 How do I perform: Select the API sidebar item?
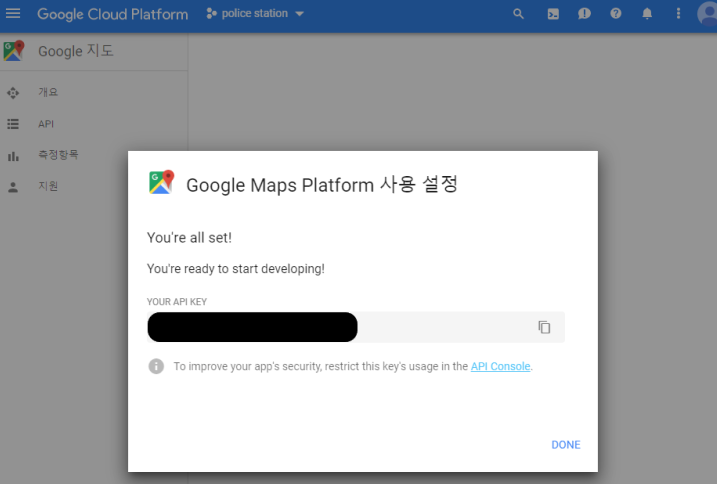46,124
